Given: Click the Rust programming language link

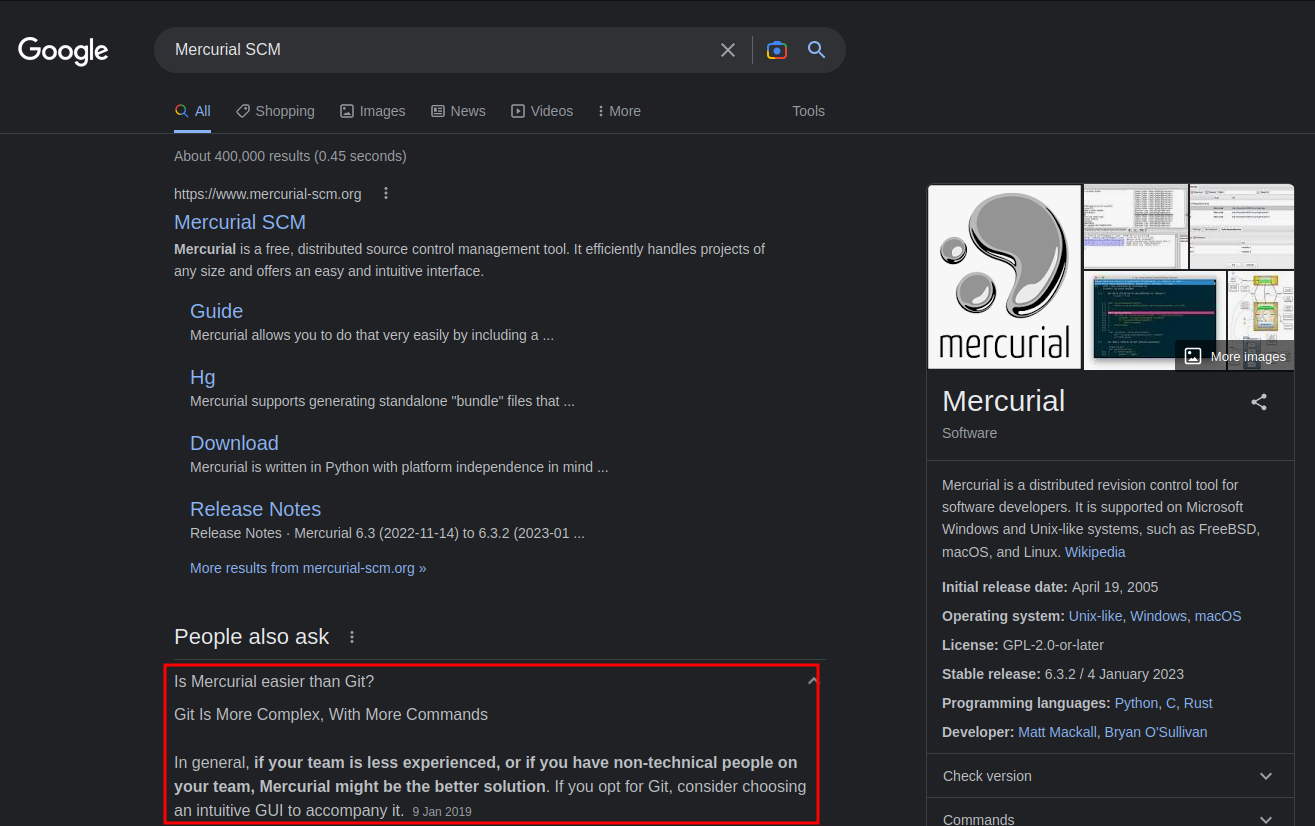Looking at the screenshot, I should pos(1198,703).
